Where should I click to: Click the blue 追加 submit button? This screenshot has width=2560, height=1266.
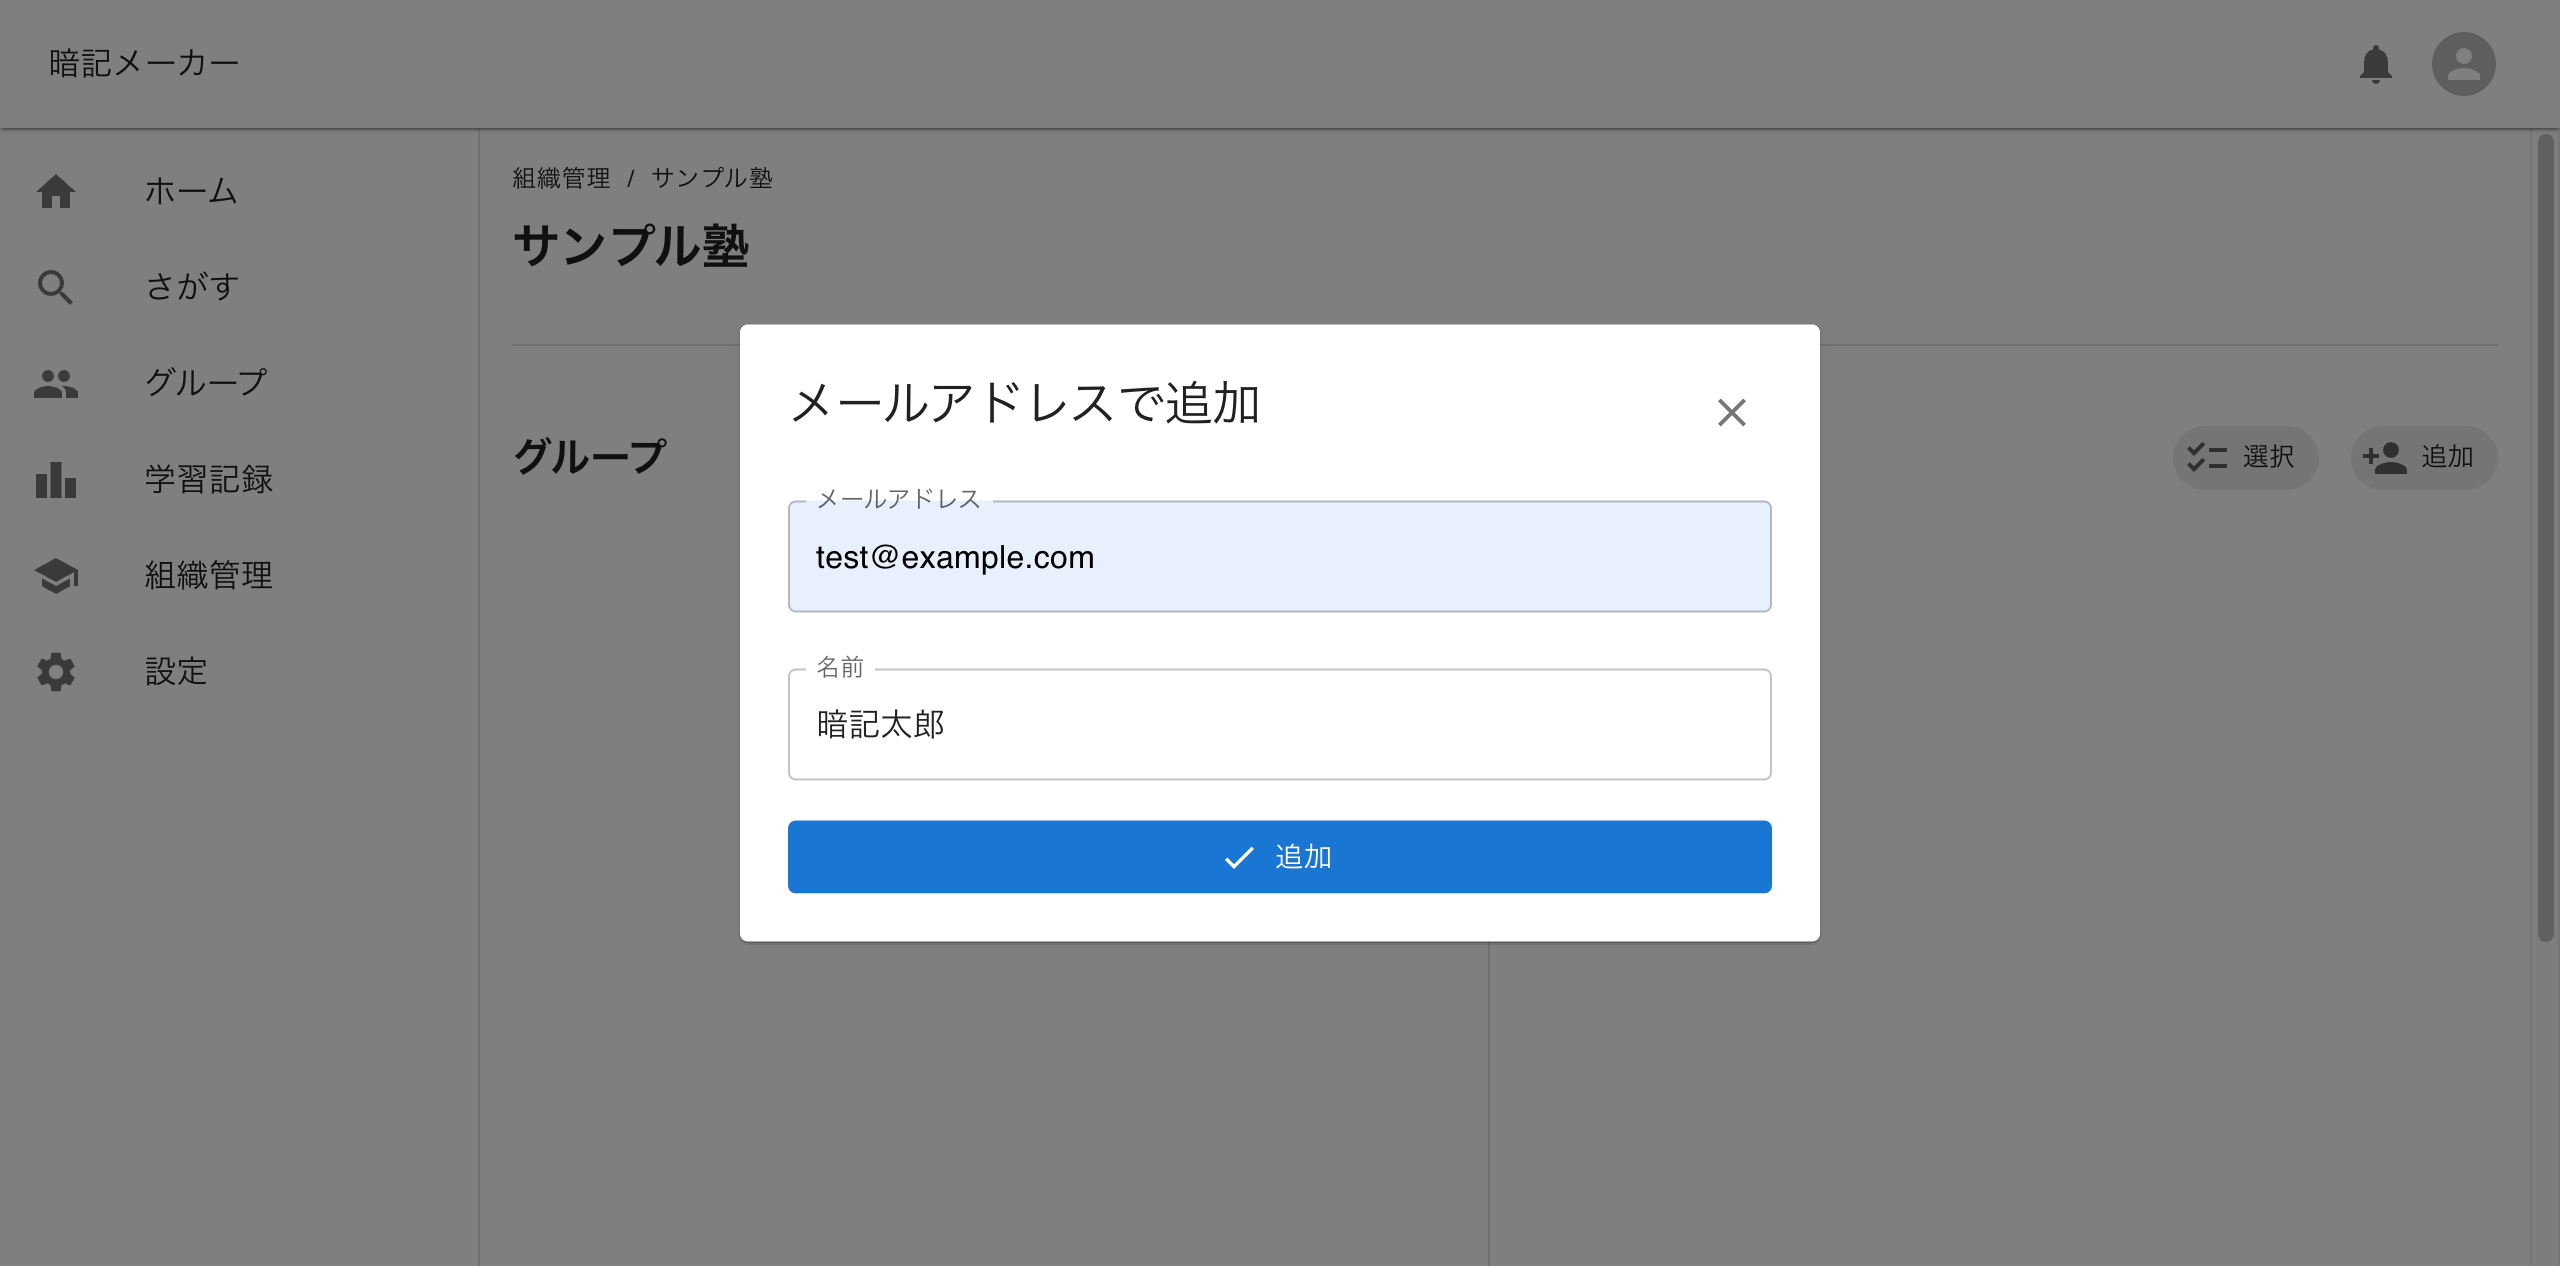[1279, 857]
